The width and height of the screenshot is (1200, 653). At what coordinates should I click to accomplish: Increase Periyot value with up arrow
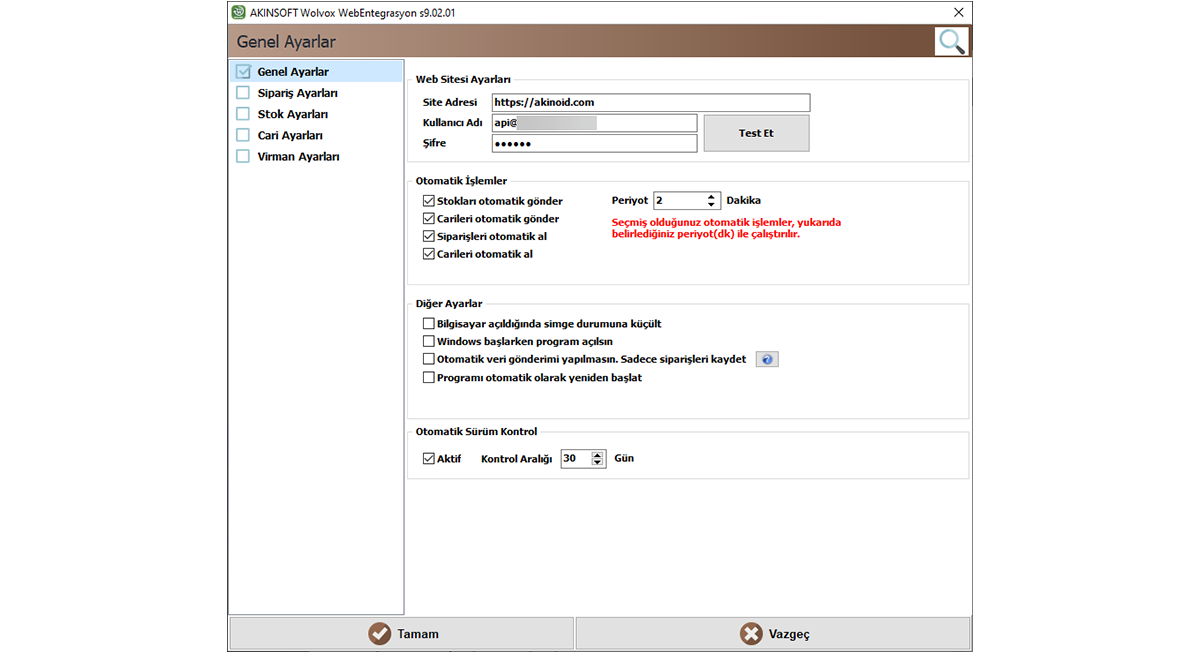(711, 196)
